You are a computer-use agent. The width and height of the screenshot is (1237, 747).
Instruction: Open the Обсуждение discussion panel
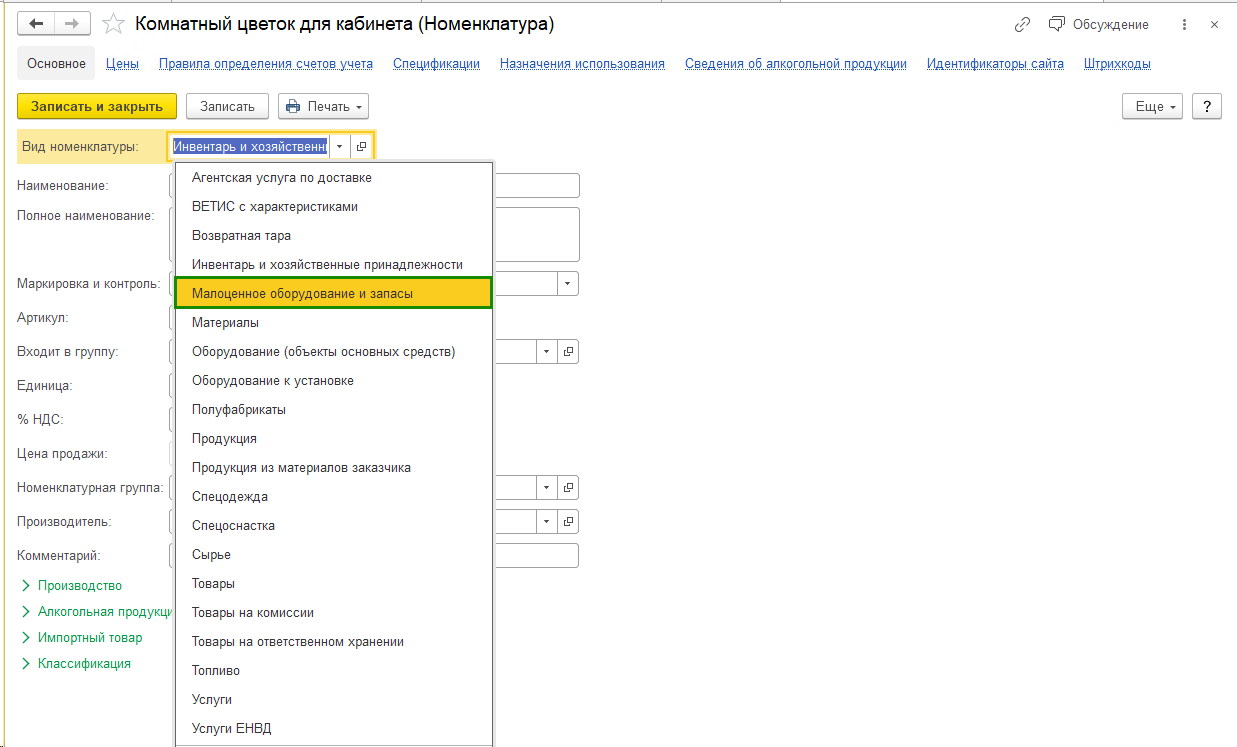pyautogui.click(x=1098, y=25)
